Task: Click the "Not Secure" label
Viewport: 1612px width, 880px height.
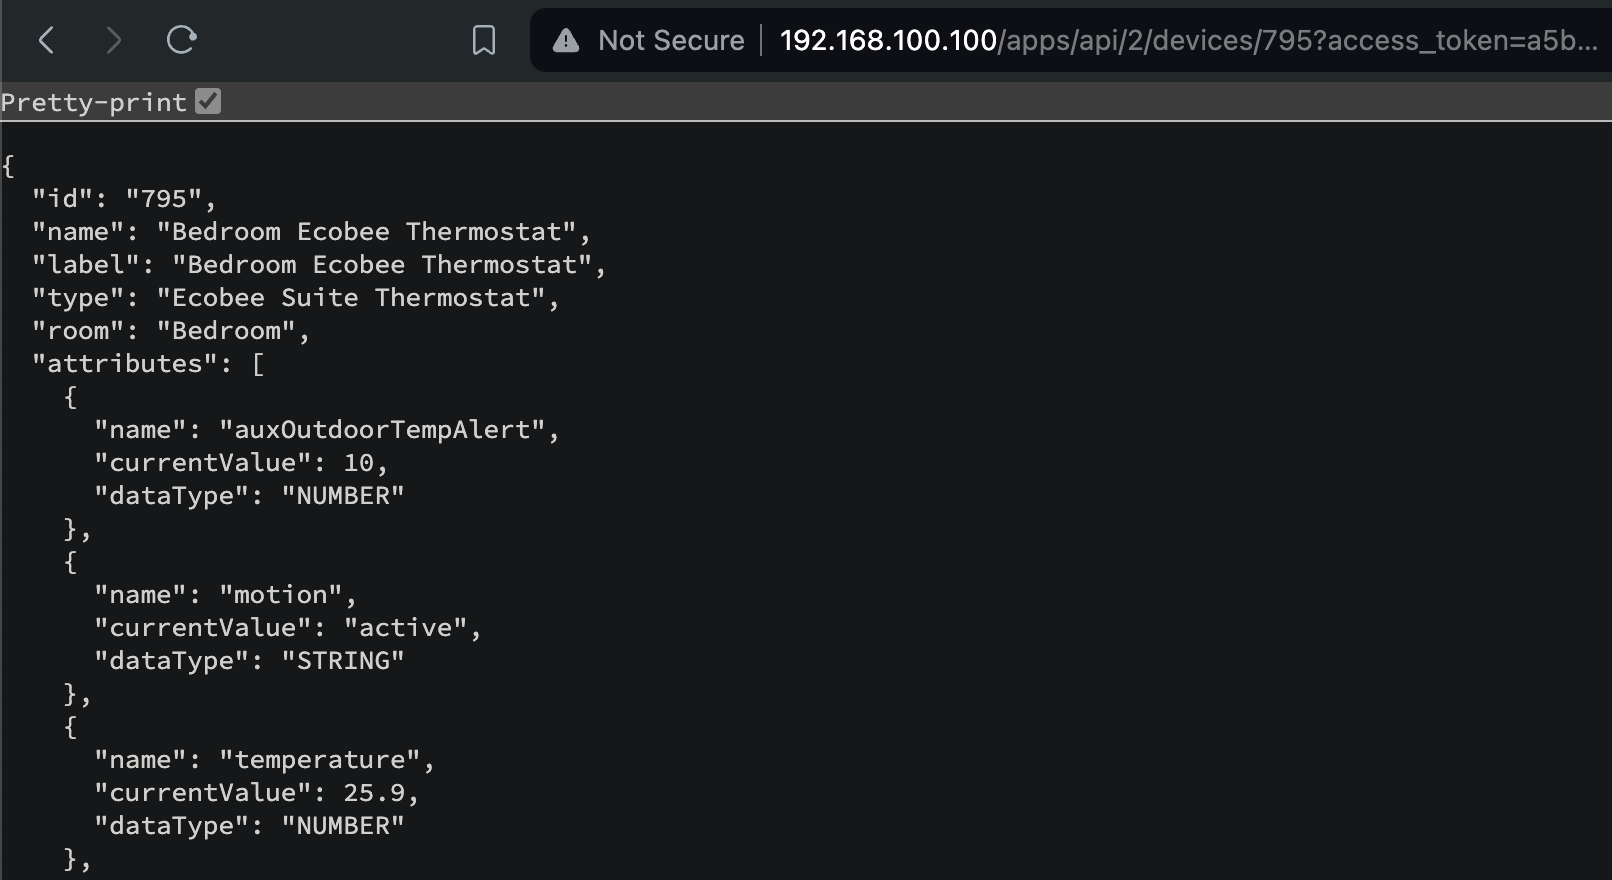Action: [x=671, y=40]
